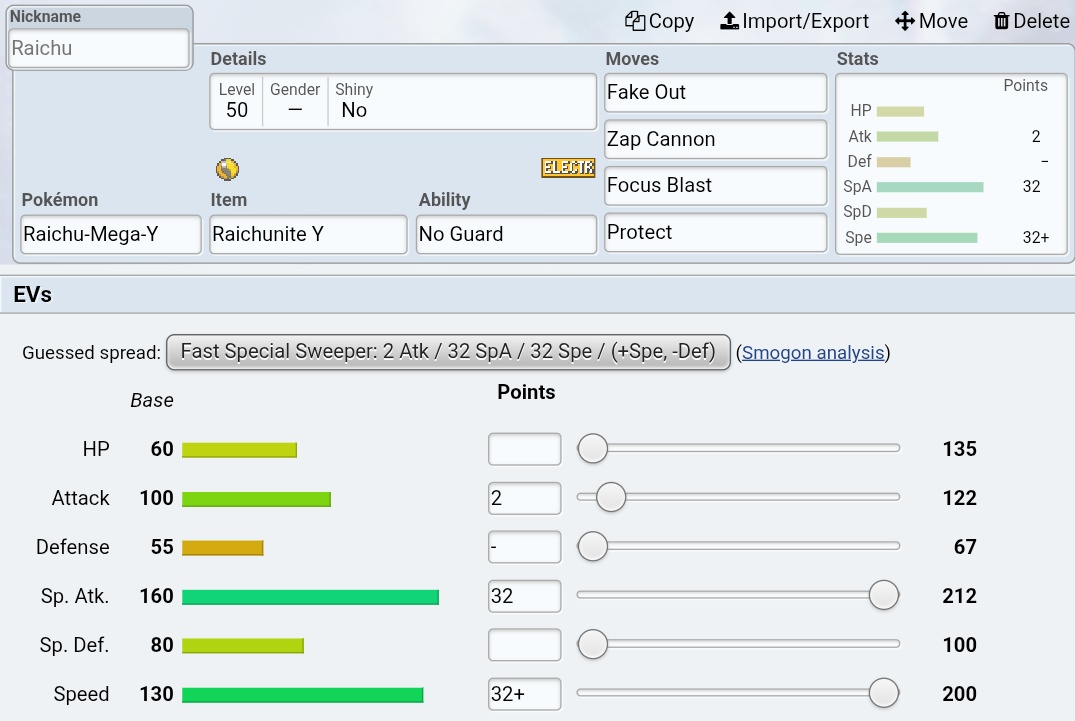Select the Protect move slot
Screen dimensions: 1075x721
[x=716, y=232]
